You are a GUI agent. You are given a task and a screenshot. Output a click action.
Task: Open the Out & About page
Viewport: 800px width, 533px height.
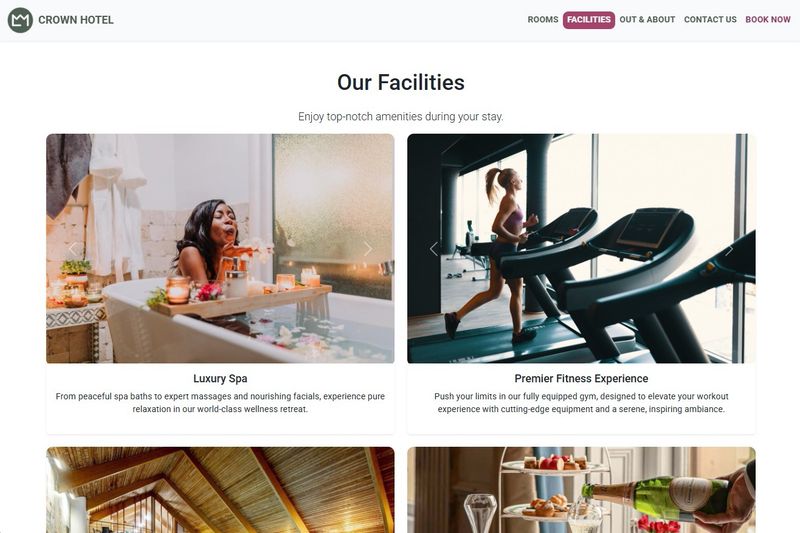coord(647,20)
